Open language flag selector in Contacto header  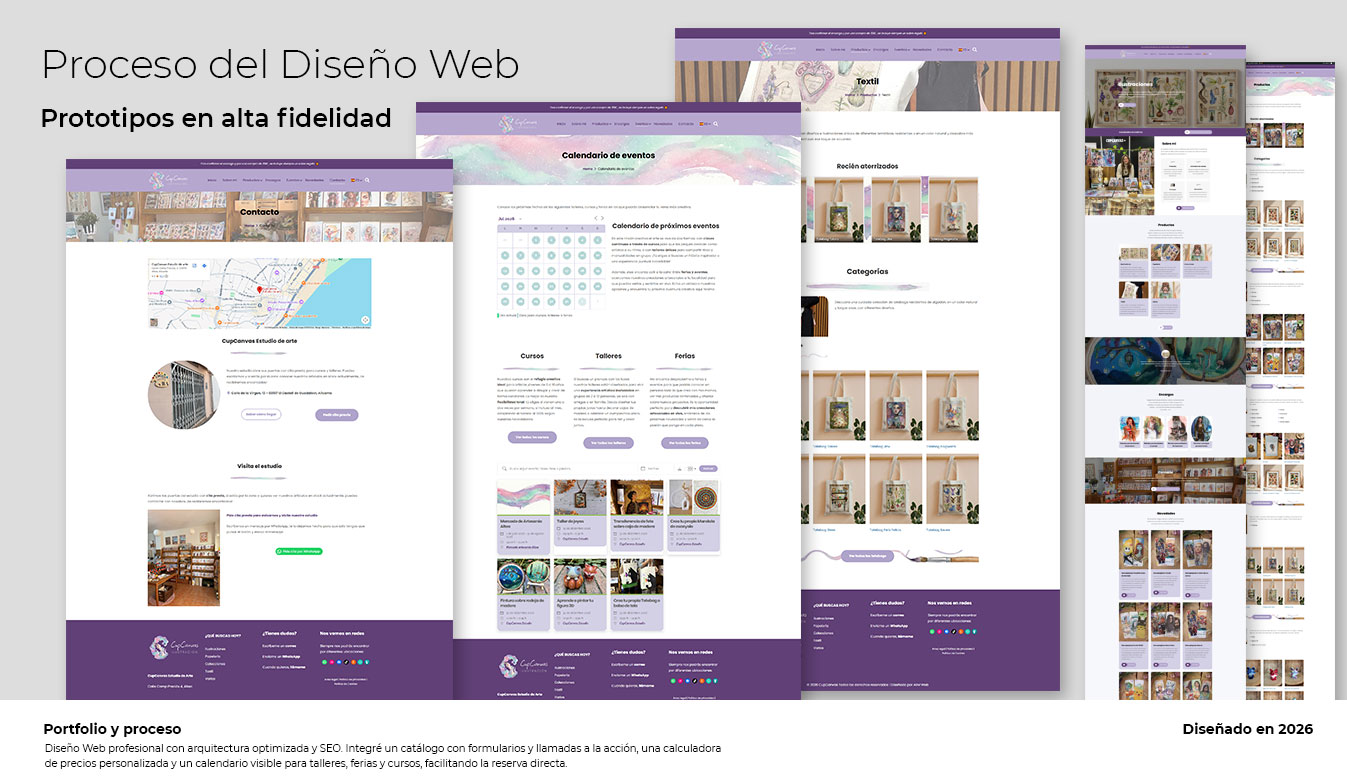coord(357,180)
